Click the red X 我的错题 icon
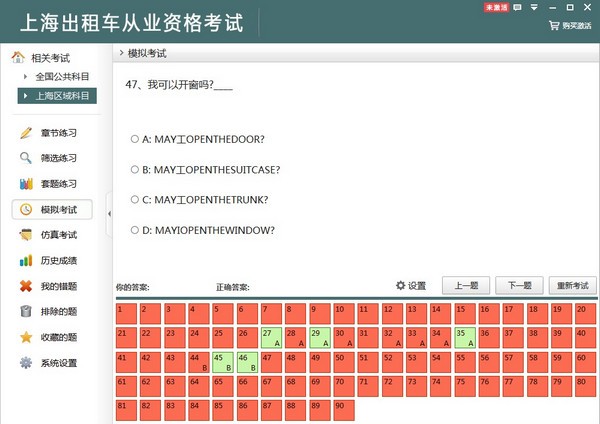The image size is (600, 424). click(26, 286)
